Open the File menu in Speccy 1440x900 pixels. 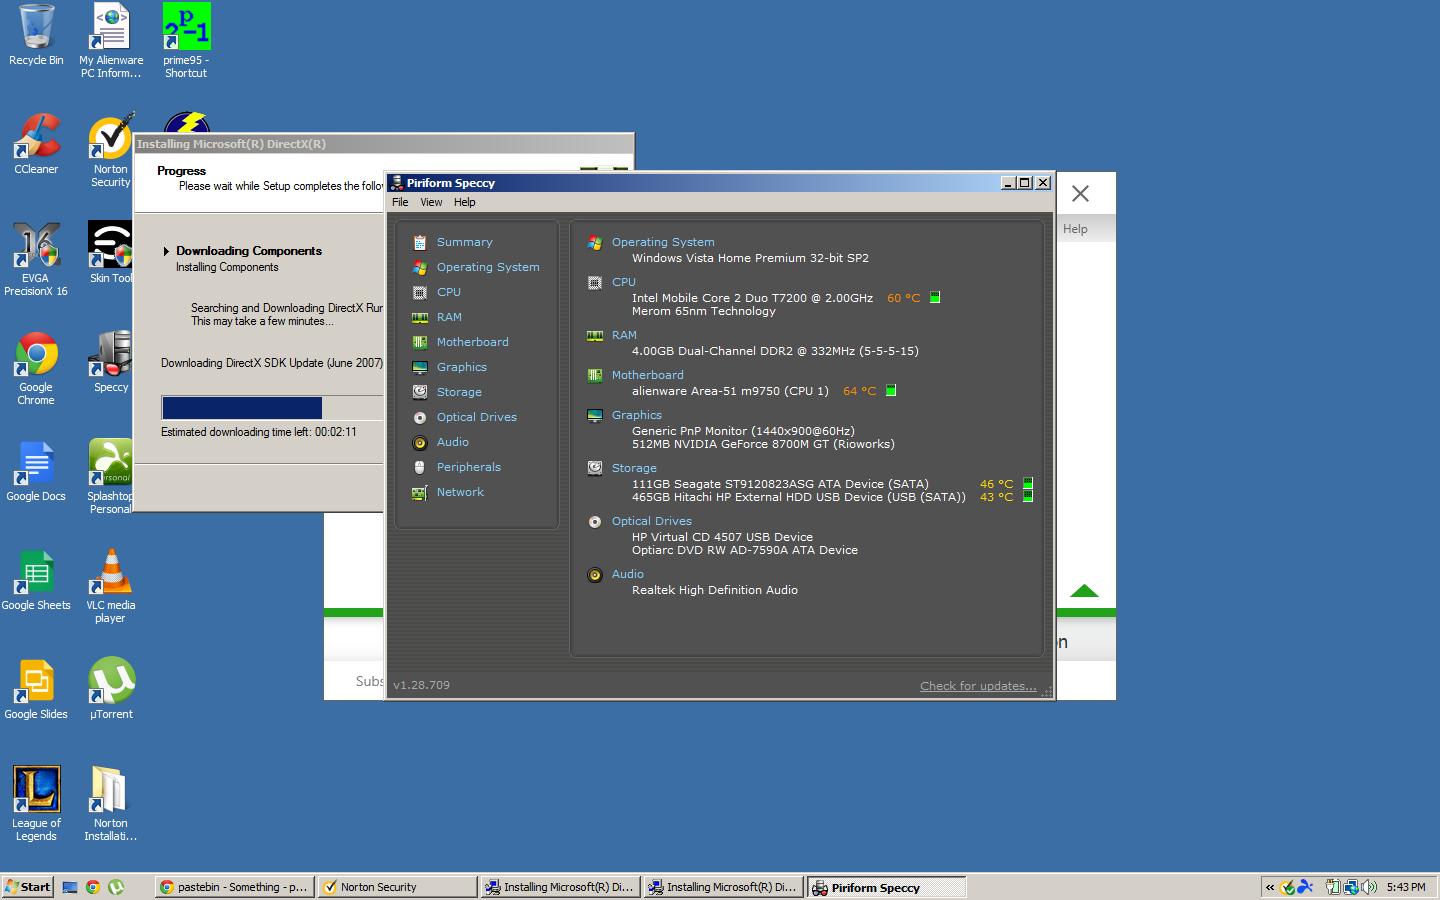click(x=400, y=202)
